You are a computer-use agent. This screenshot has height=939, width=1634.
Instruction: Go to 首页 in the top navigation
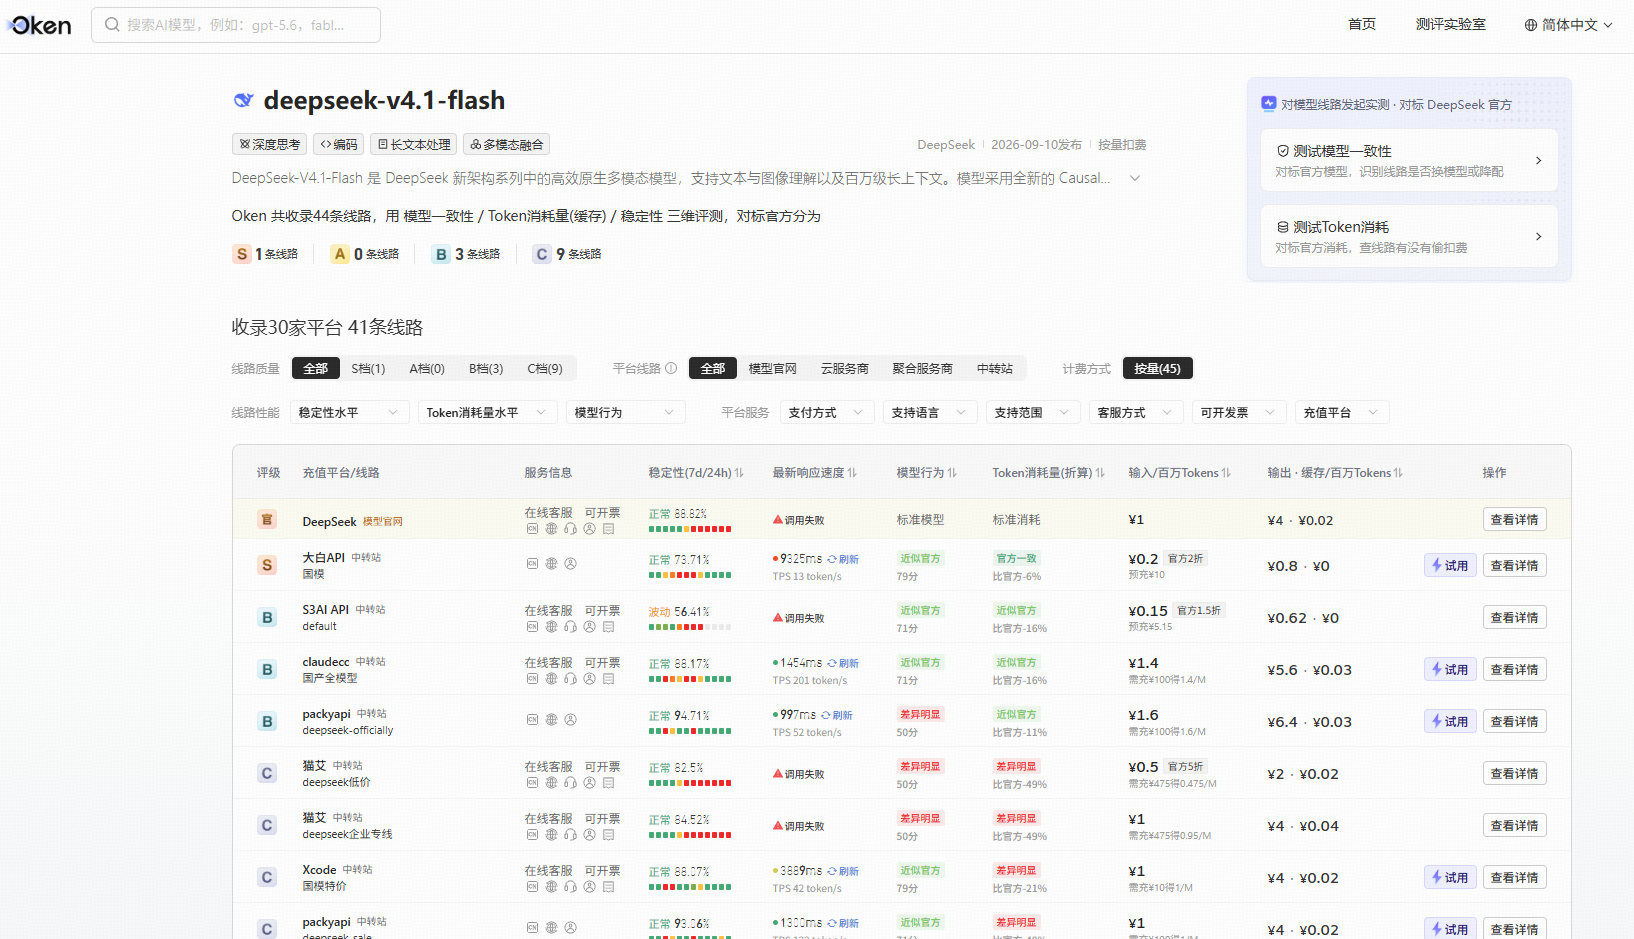click(1362, 25)
